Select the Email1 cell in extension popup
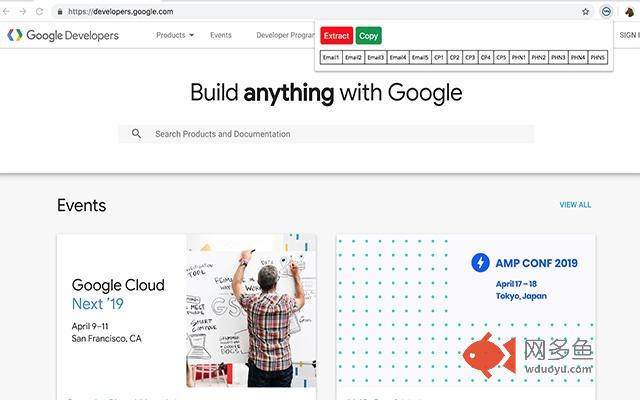 pos(331,58)
